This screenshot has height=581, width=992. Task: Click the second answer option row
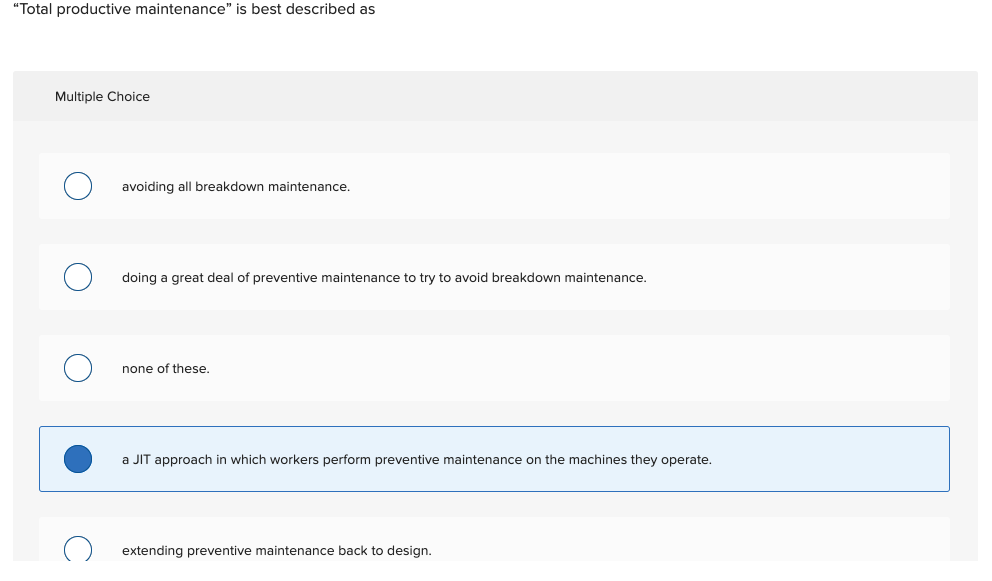pyautogui.click(x=494, y=277)
